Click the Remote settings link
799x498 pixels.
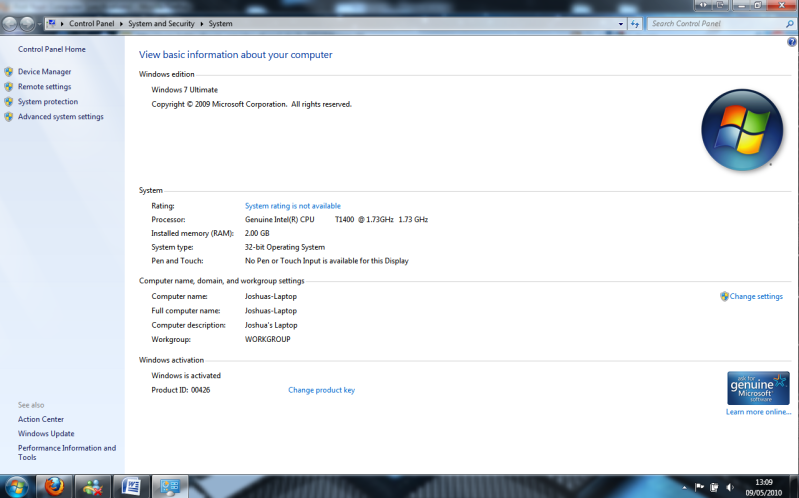44,87
